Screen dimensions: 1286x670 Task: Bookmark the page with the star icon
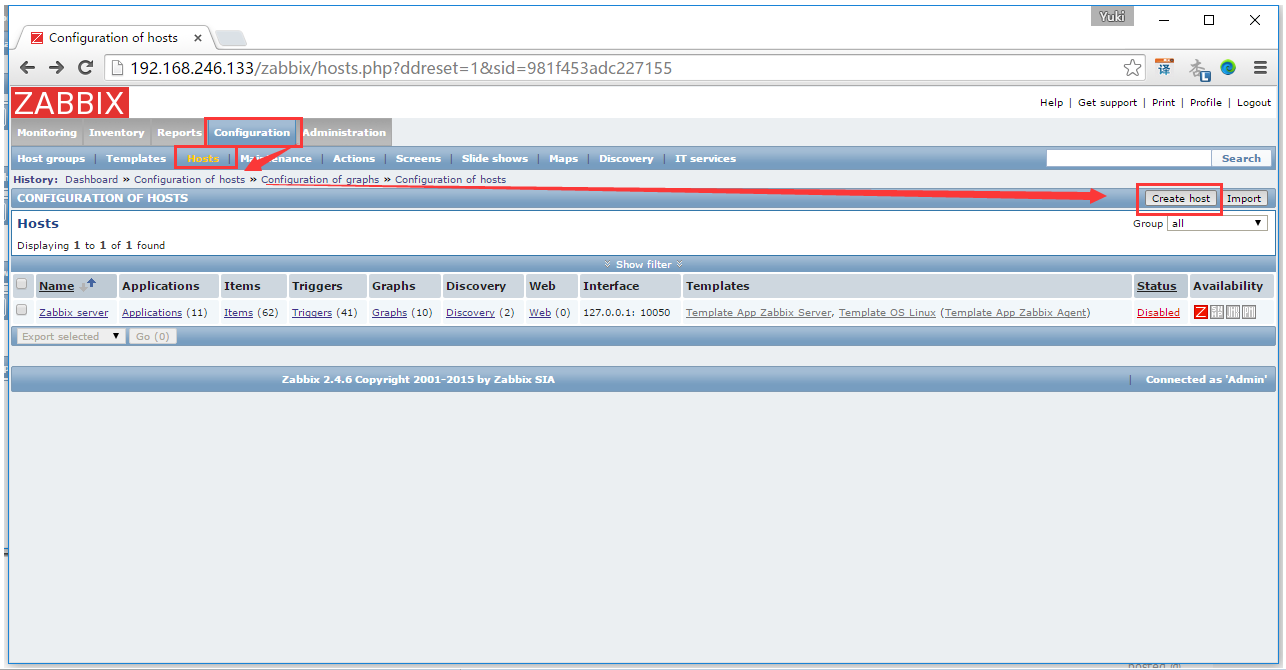1132,68
